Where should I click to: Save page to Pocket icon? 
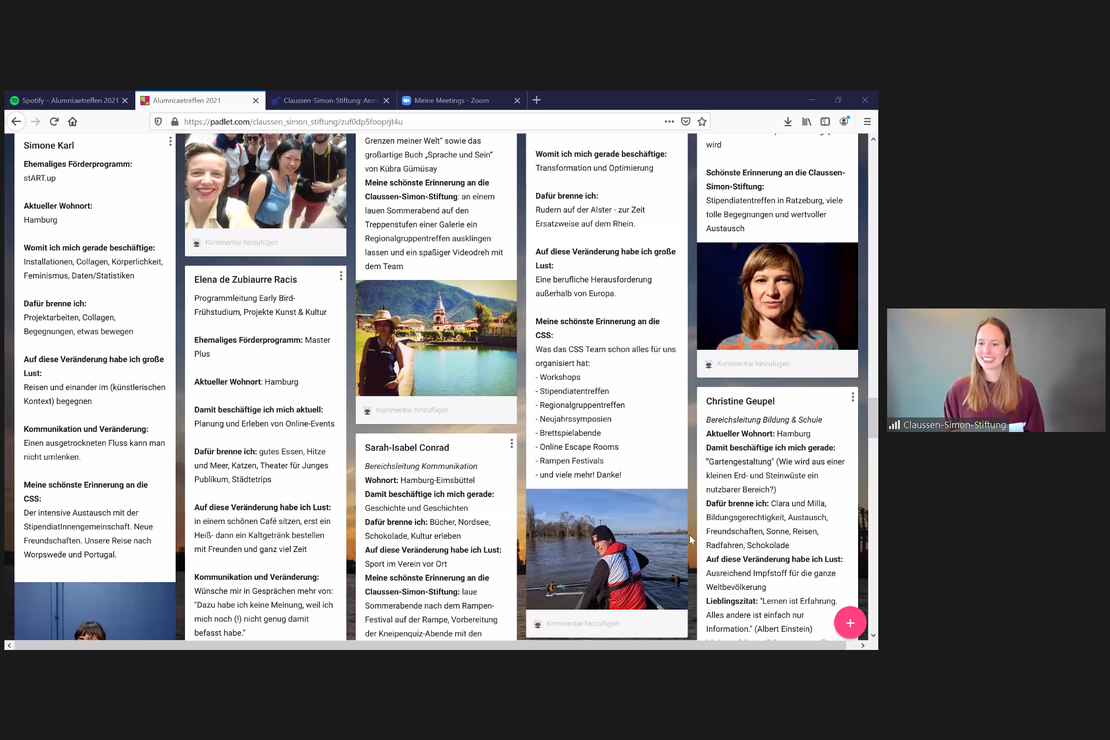[685, 121]
